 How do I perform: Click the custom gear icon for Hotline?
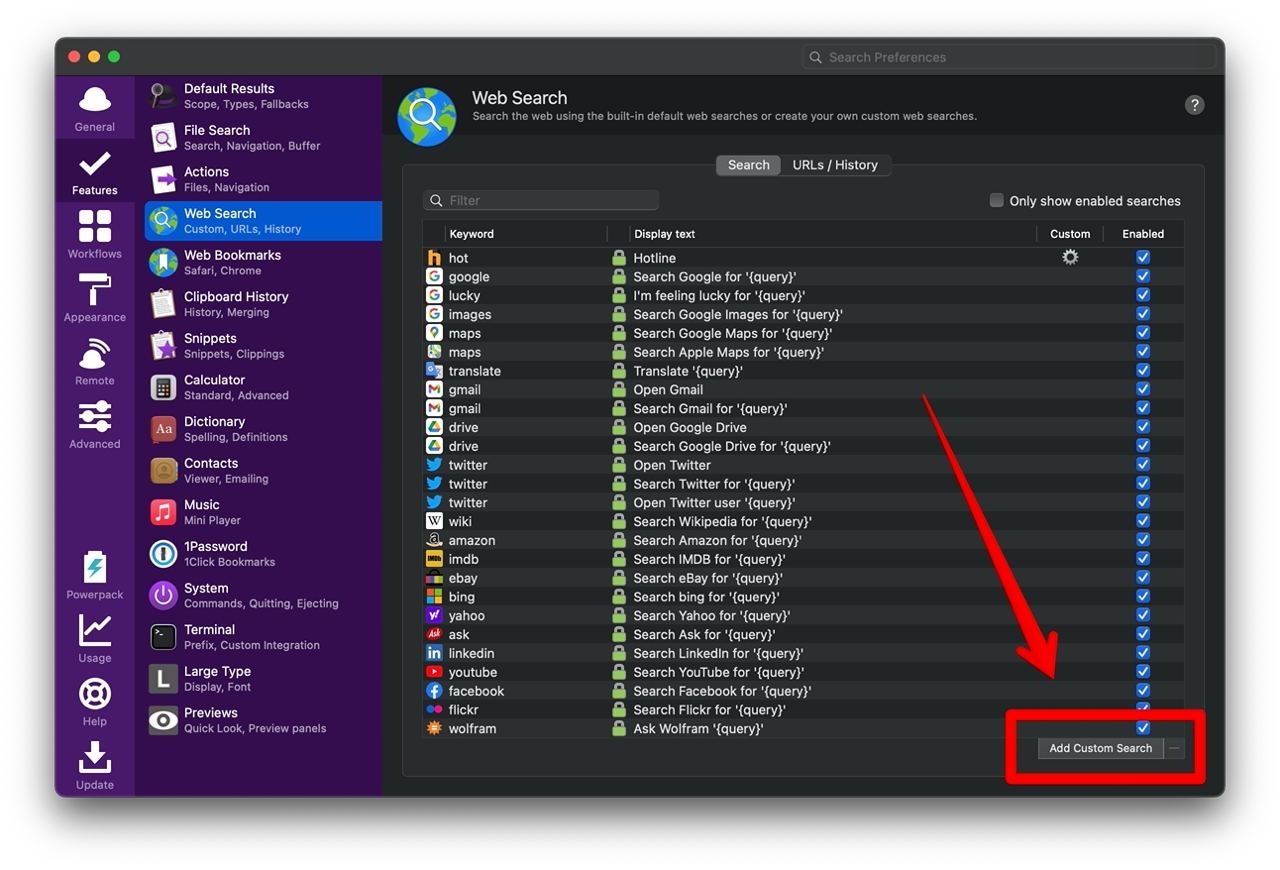pos(1070,258)
